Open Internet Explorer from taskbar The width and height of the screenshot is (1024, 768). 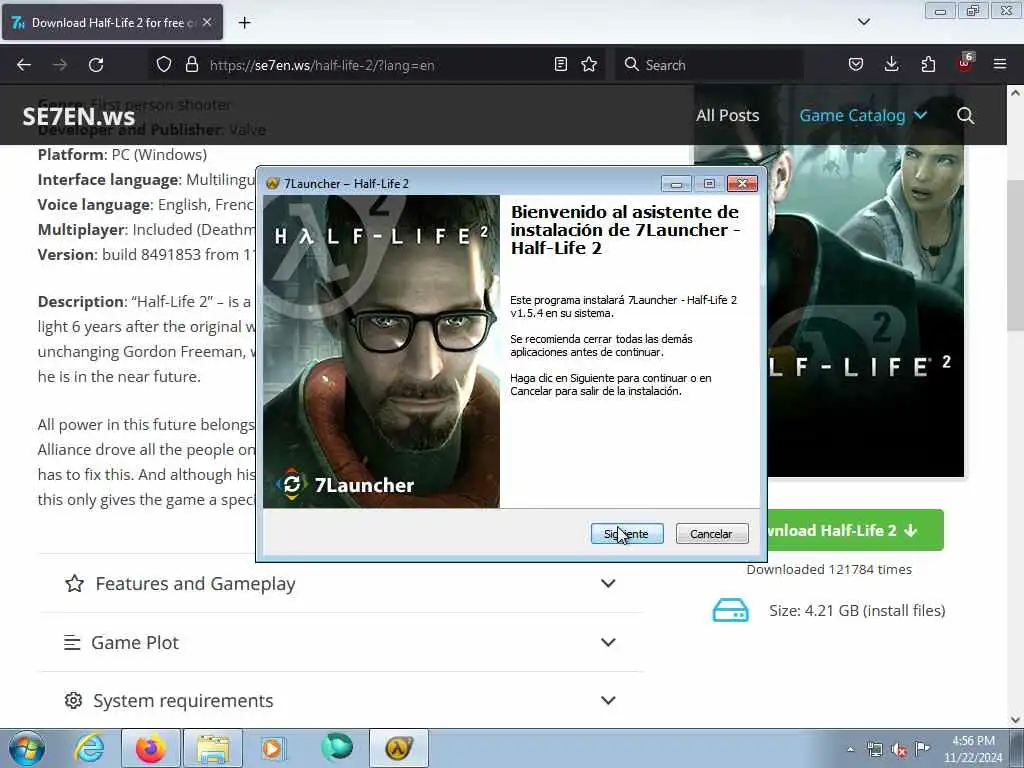[89, 748]
